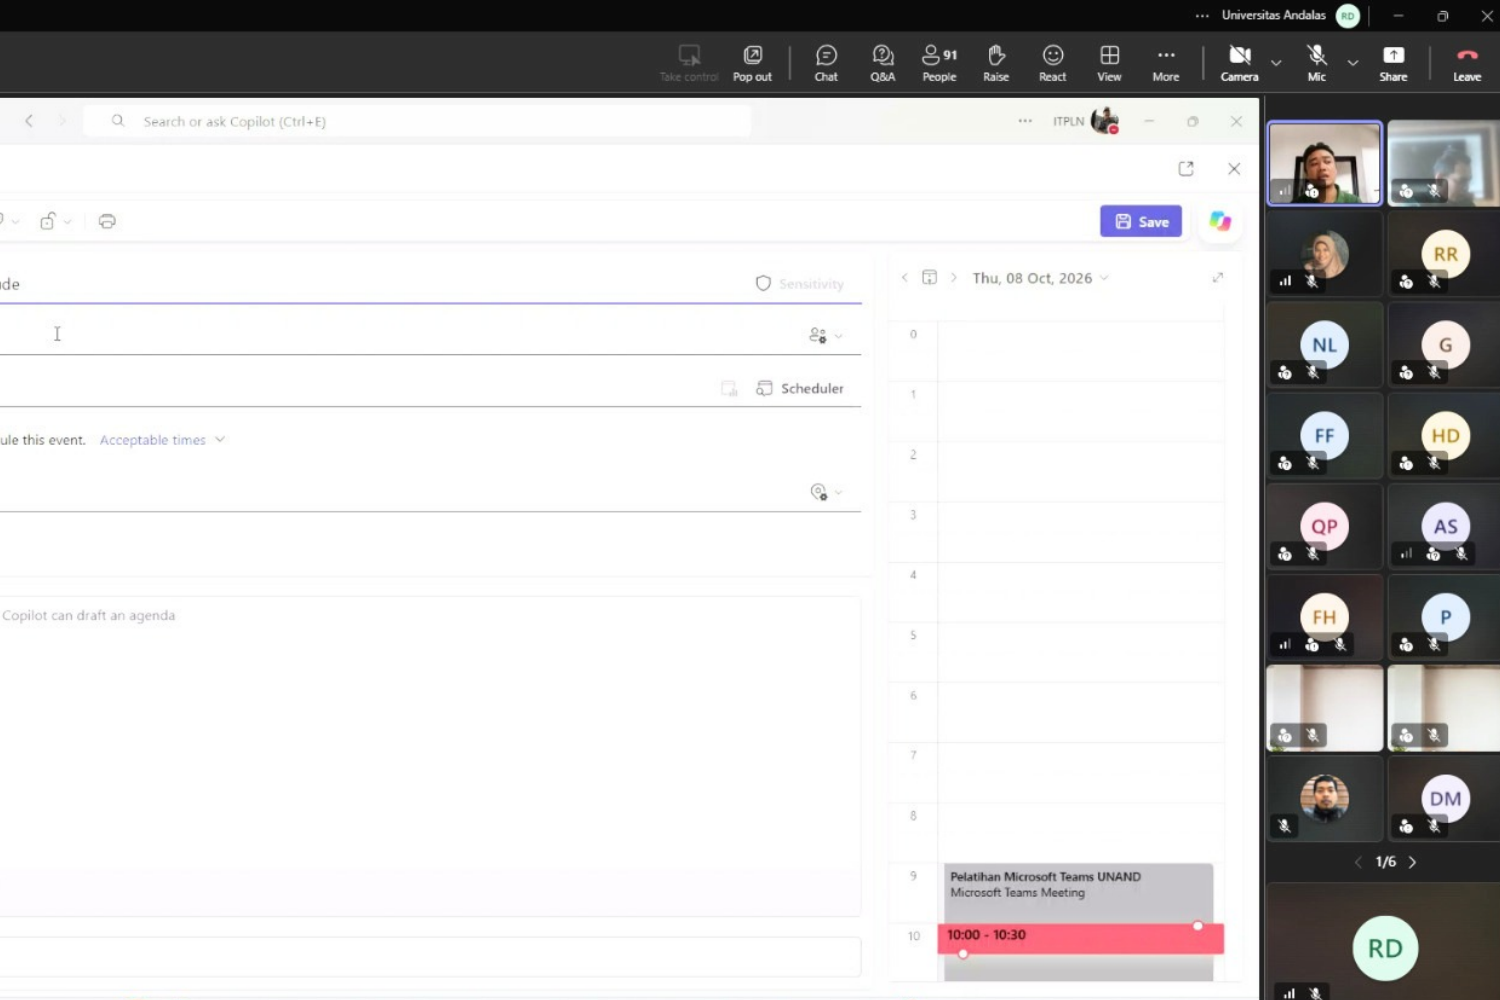1500x1000 pixels.
Task: Select RR participant tile
Action: click(x=1444, y=255)
